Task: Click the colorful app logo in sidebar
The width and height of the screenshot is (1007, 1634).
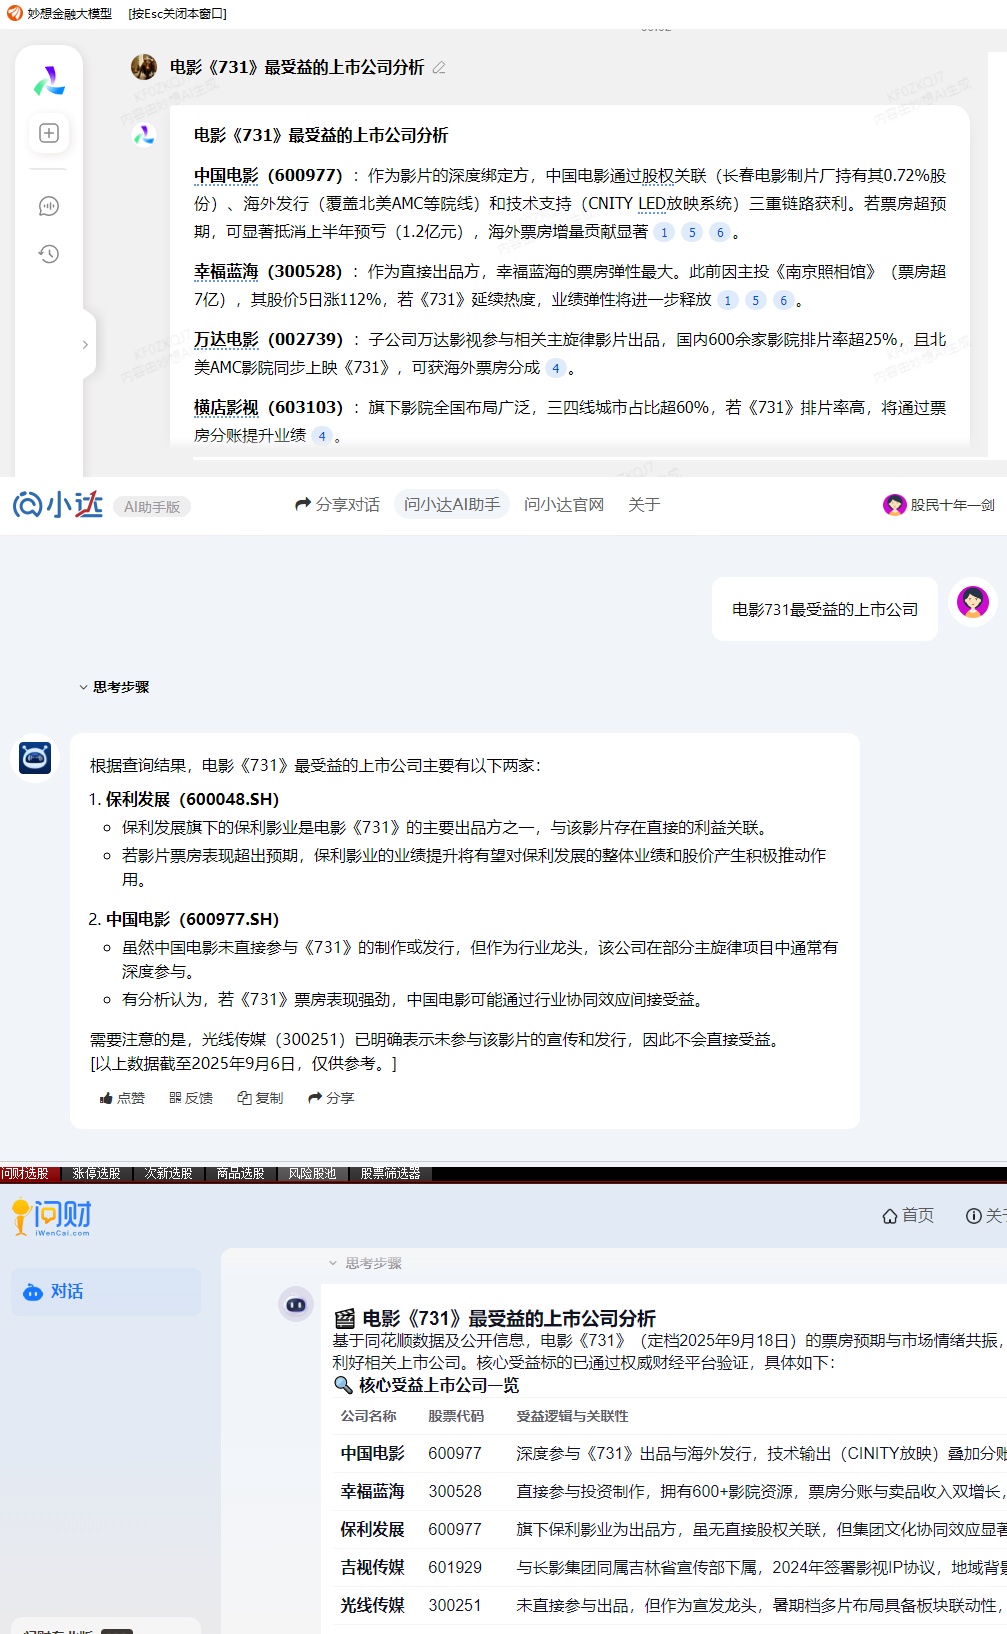Action: (x=49, y=81)
